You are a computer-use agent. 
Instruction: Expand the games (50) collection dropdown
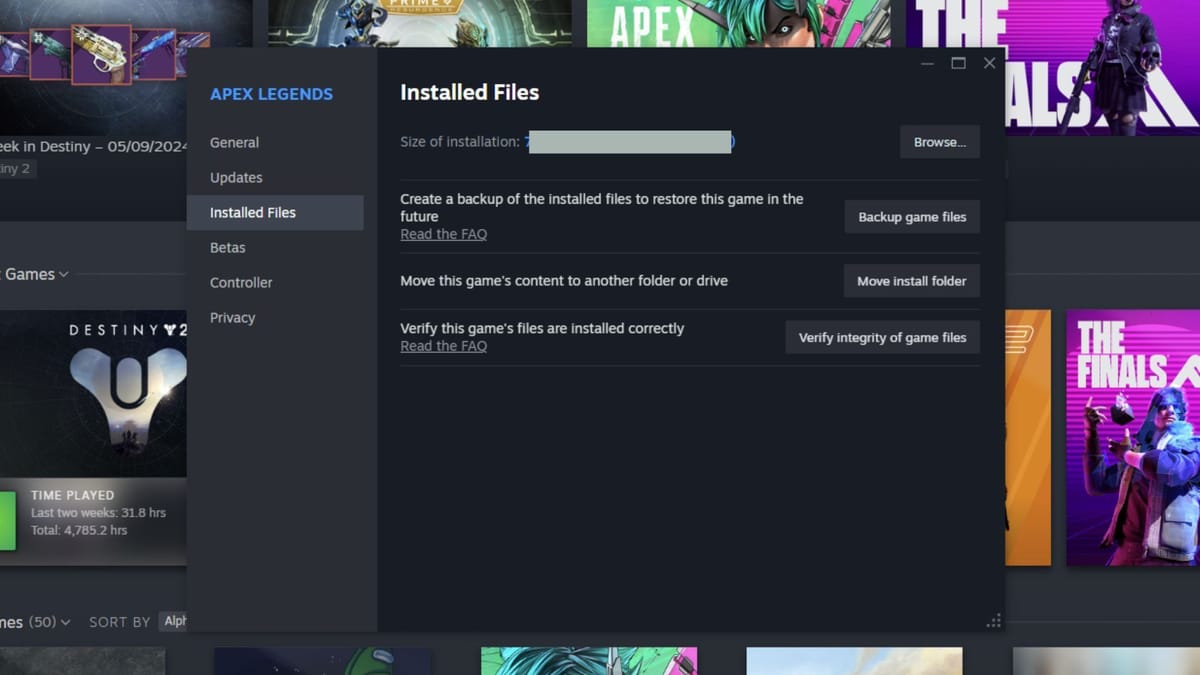65,622
